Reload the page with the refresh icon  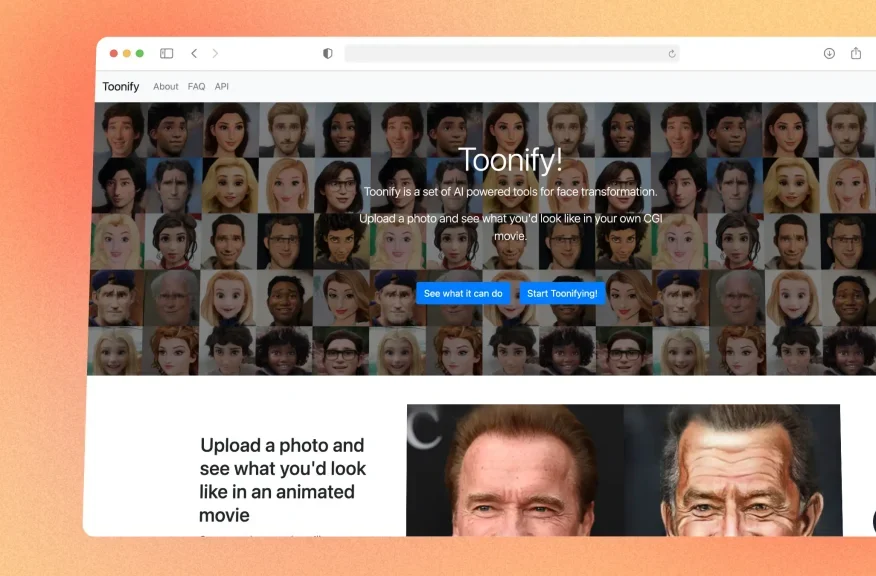point(671,54)
